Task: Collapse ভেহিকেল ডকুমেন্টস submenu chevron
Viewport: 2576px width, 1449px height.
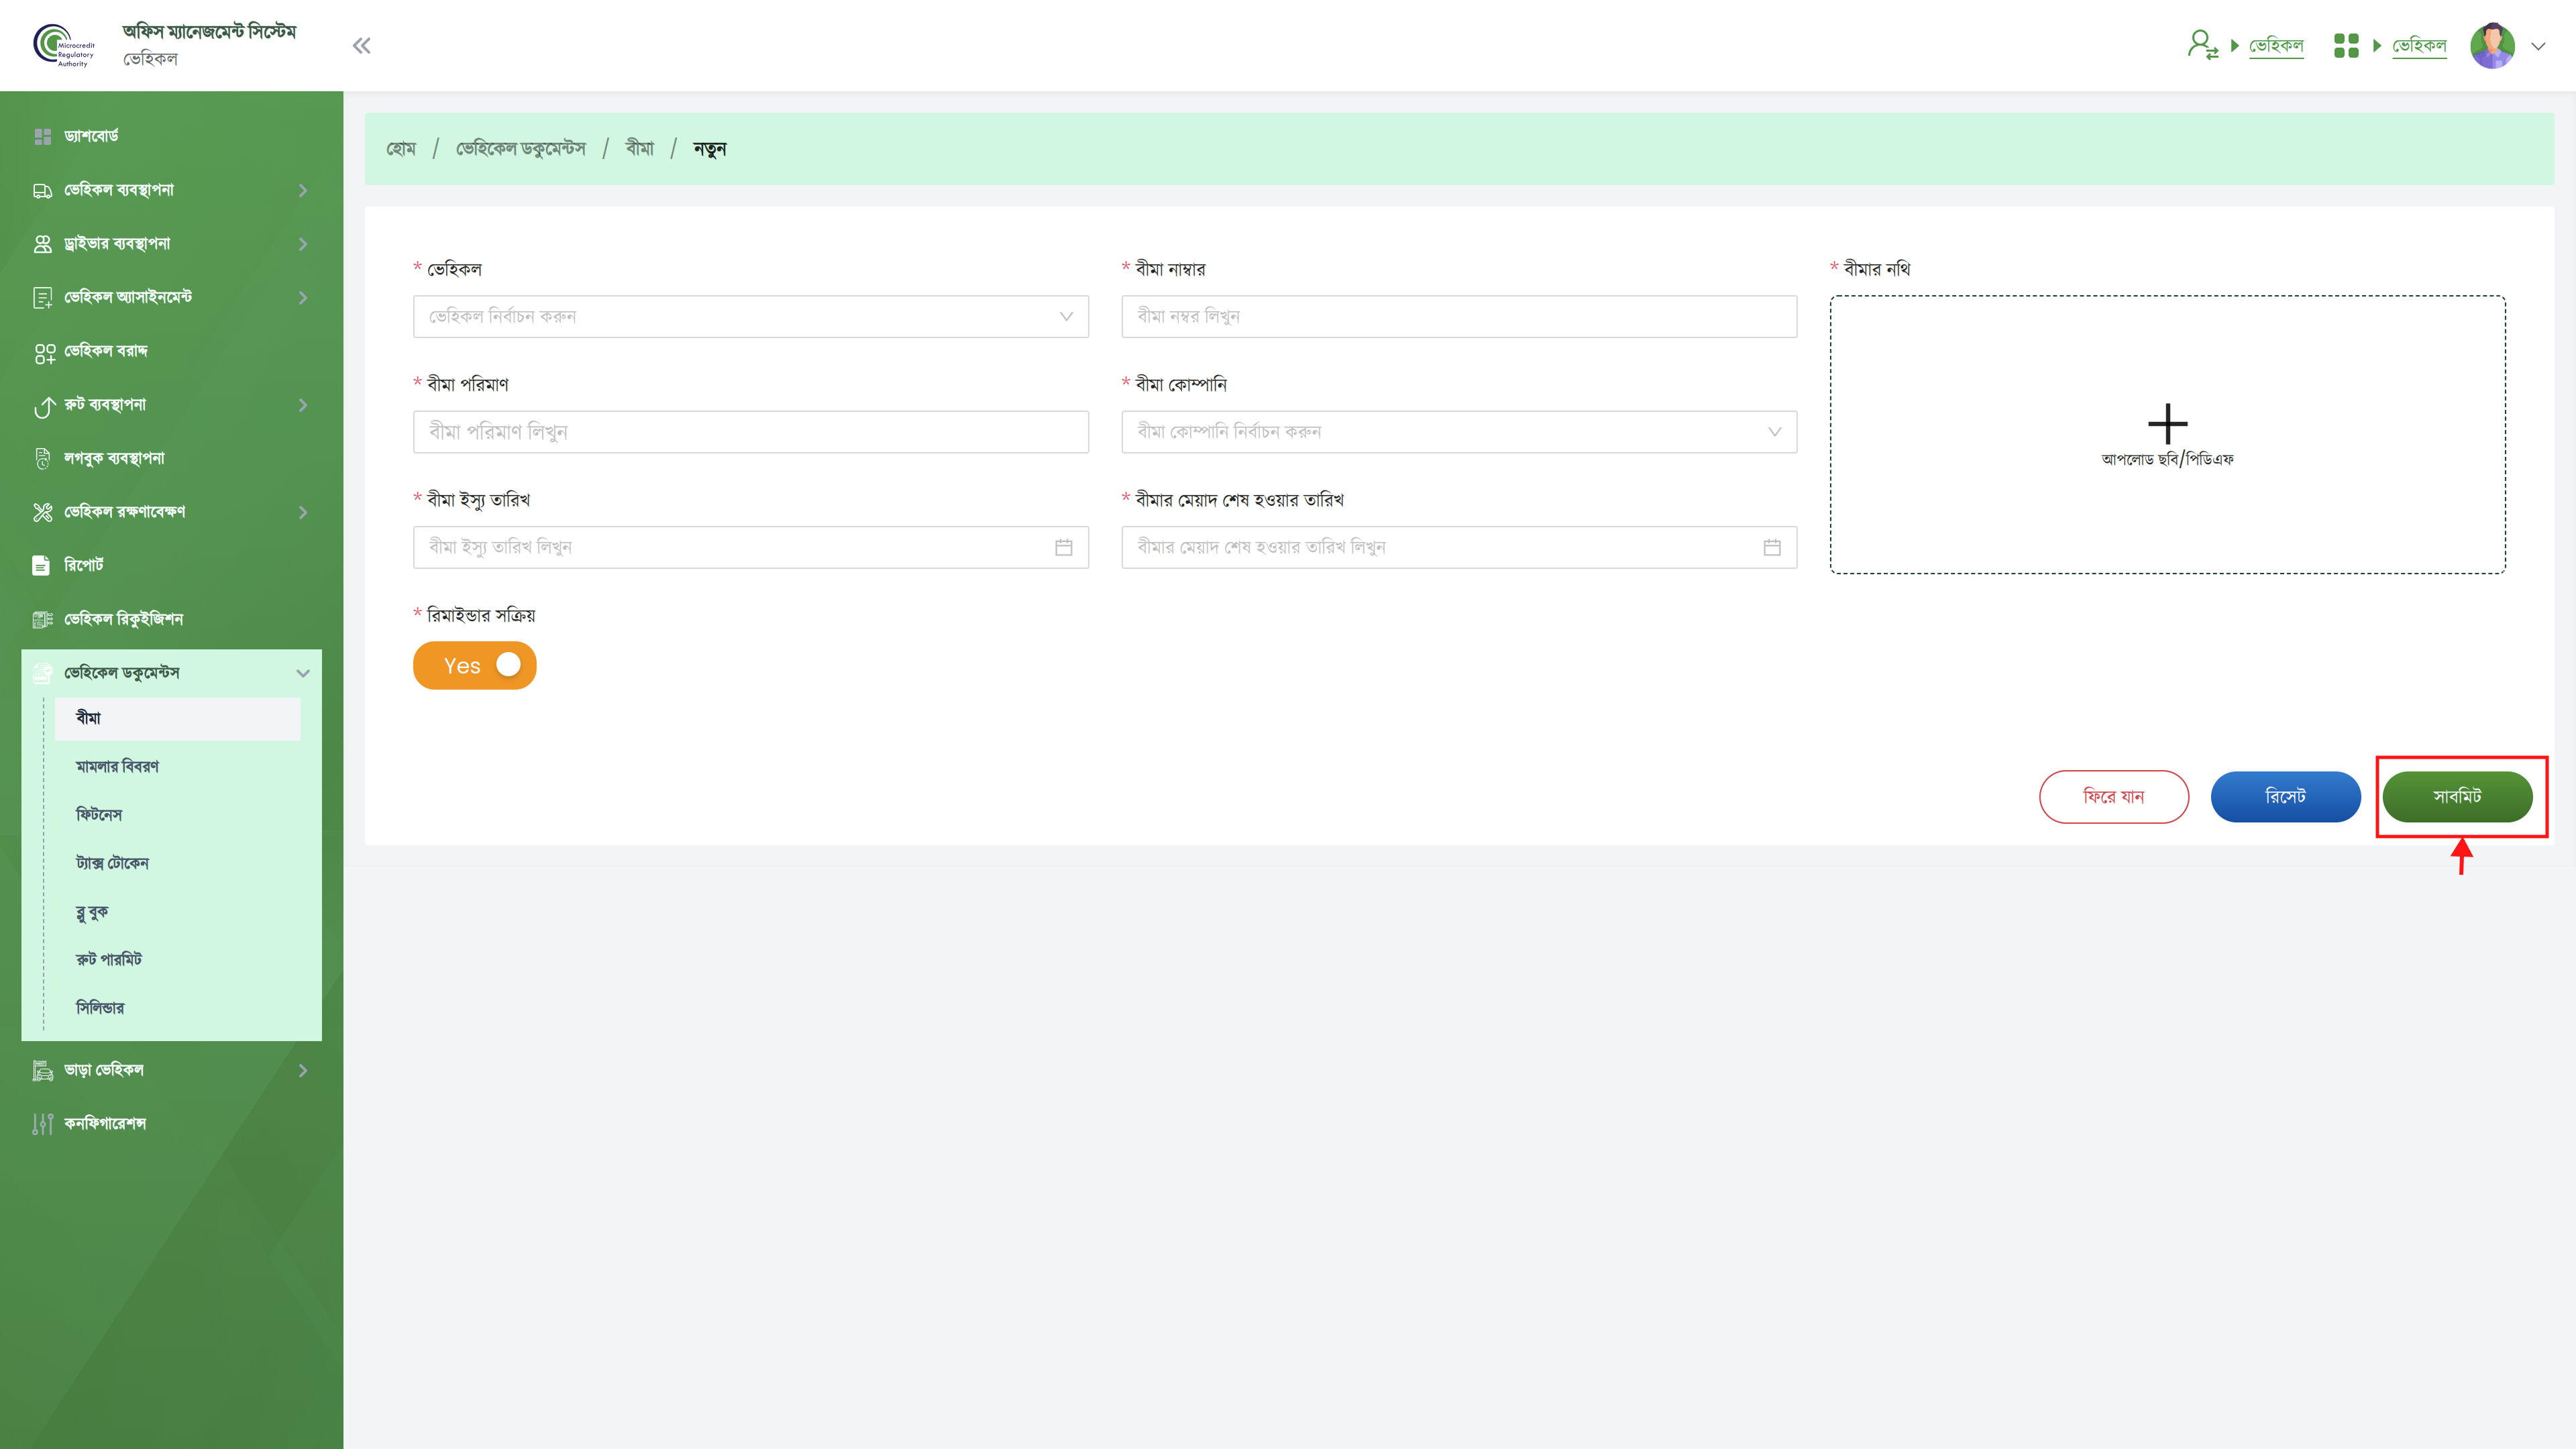Action: click(x=303, y=673)
